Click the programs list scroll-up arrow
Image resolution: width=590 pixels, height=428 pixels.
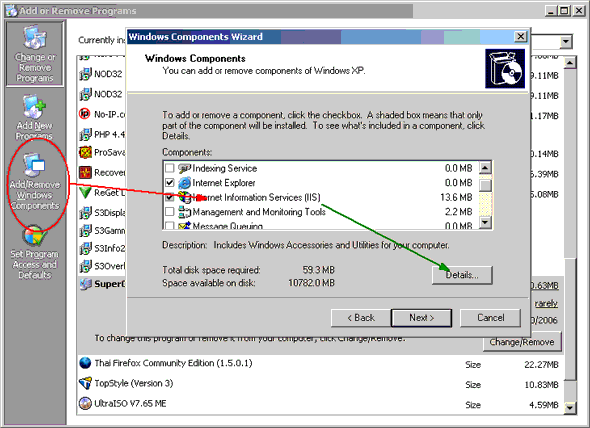[570, 62]
